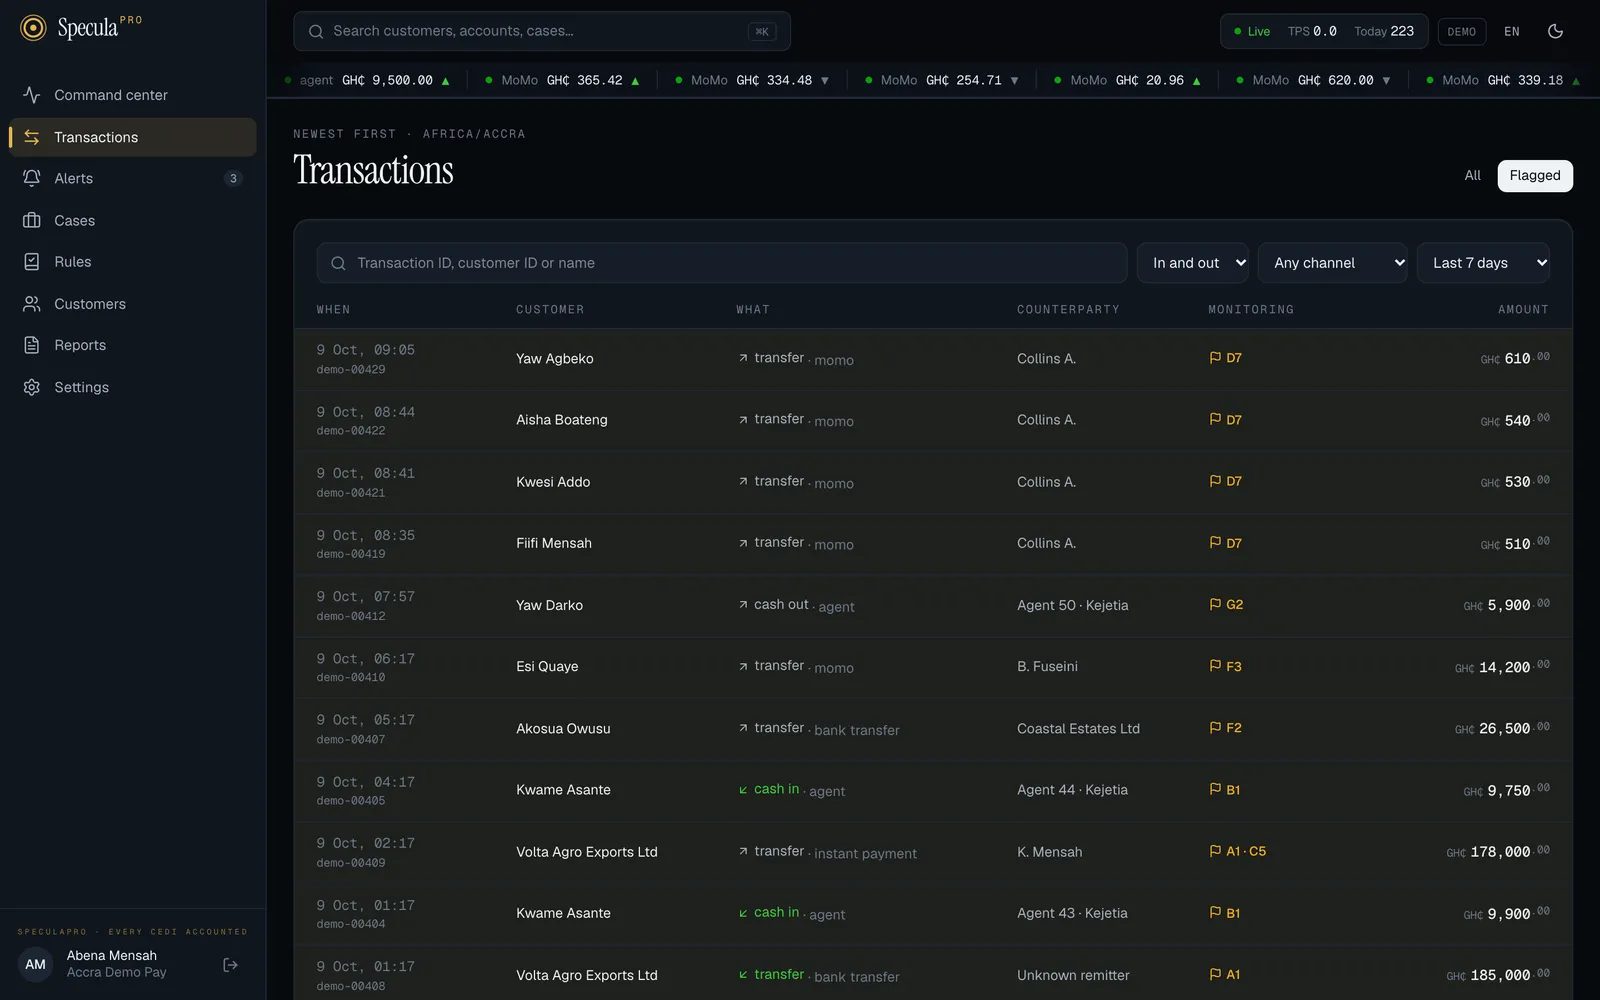Open the Settings gear icon
Image resolution: width=1600 pixels, height=1000 pixels.
pos(32,387)
